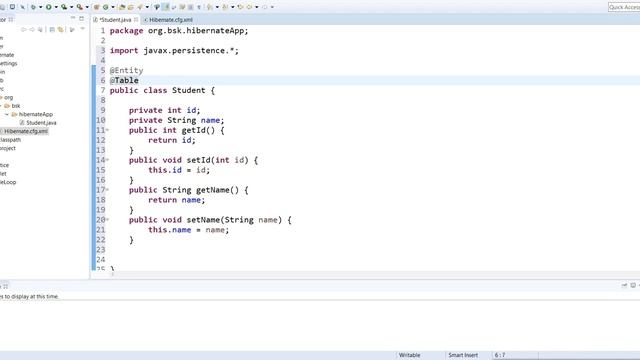Toggle the highlighted editor mode button in toolbar
The image size is (640, 360).
[165, 7]
